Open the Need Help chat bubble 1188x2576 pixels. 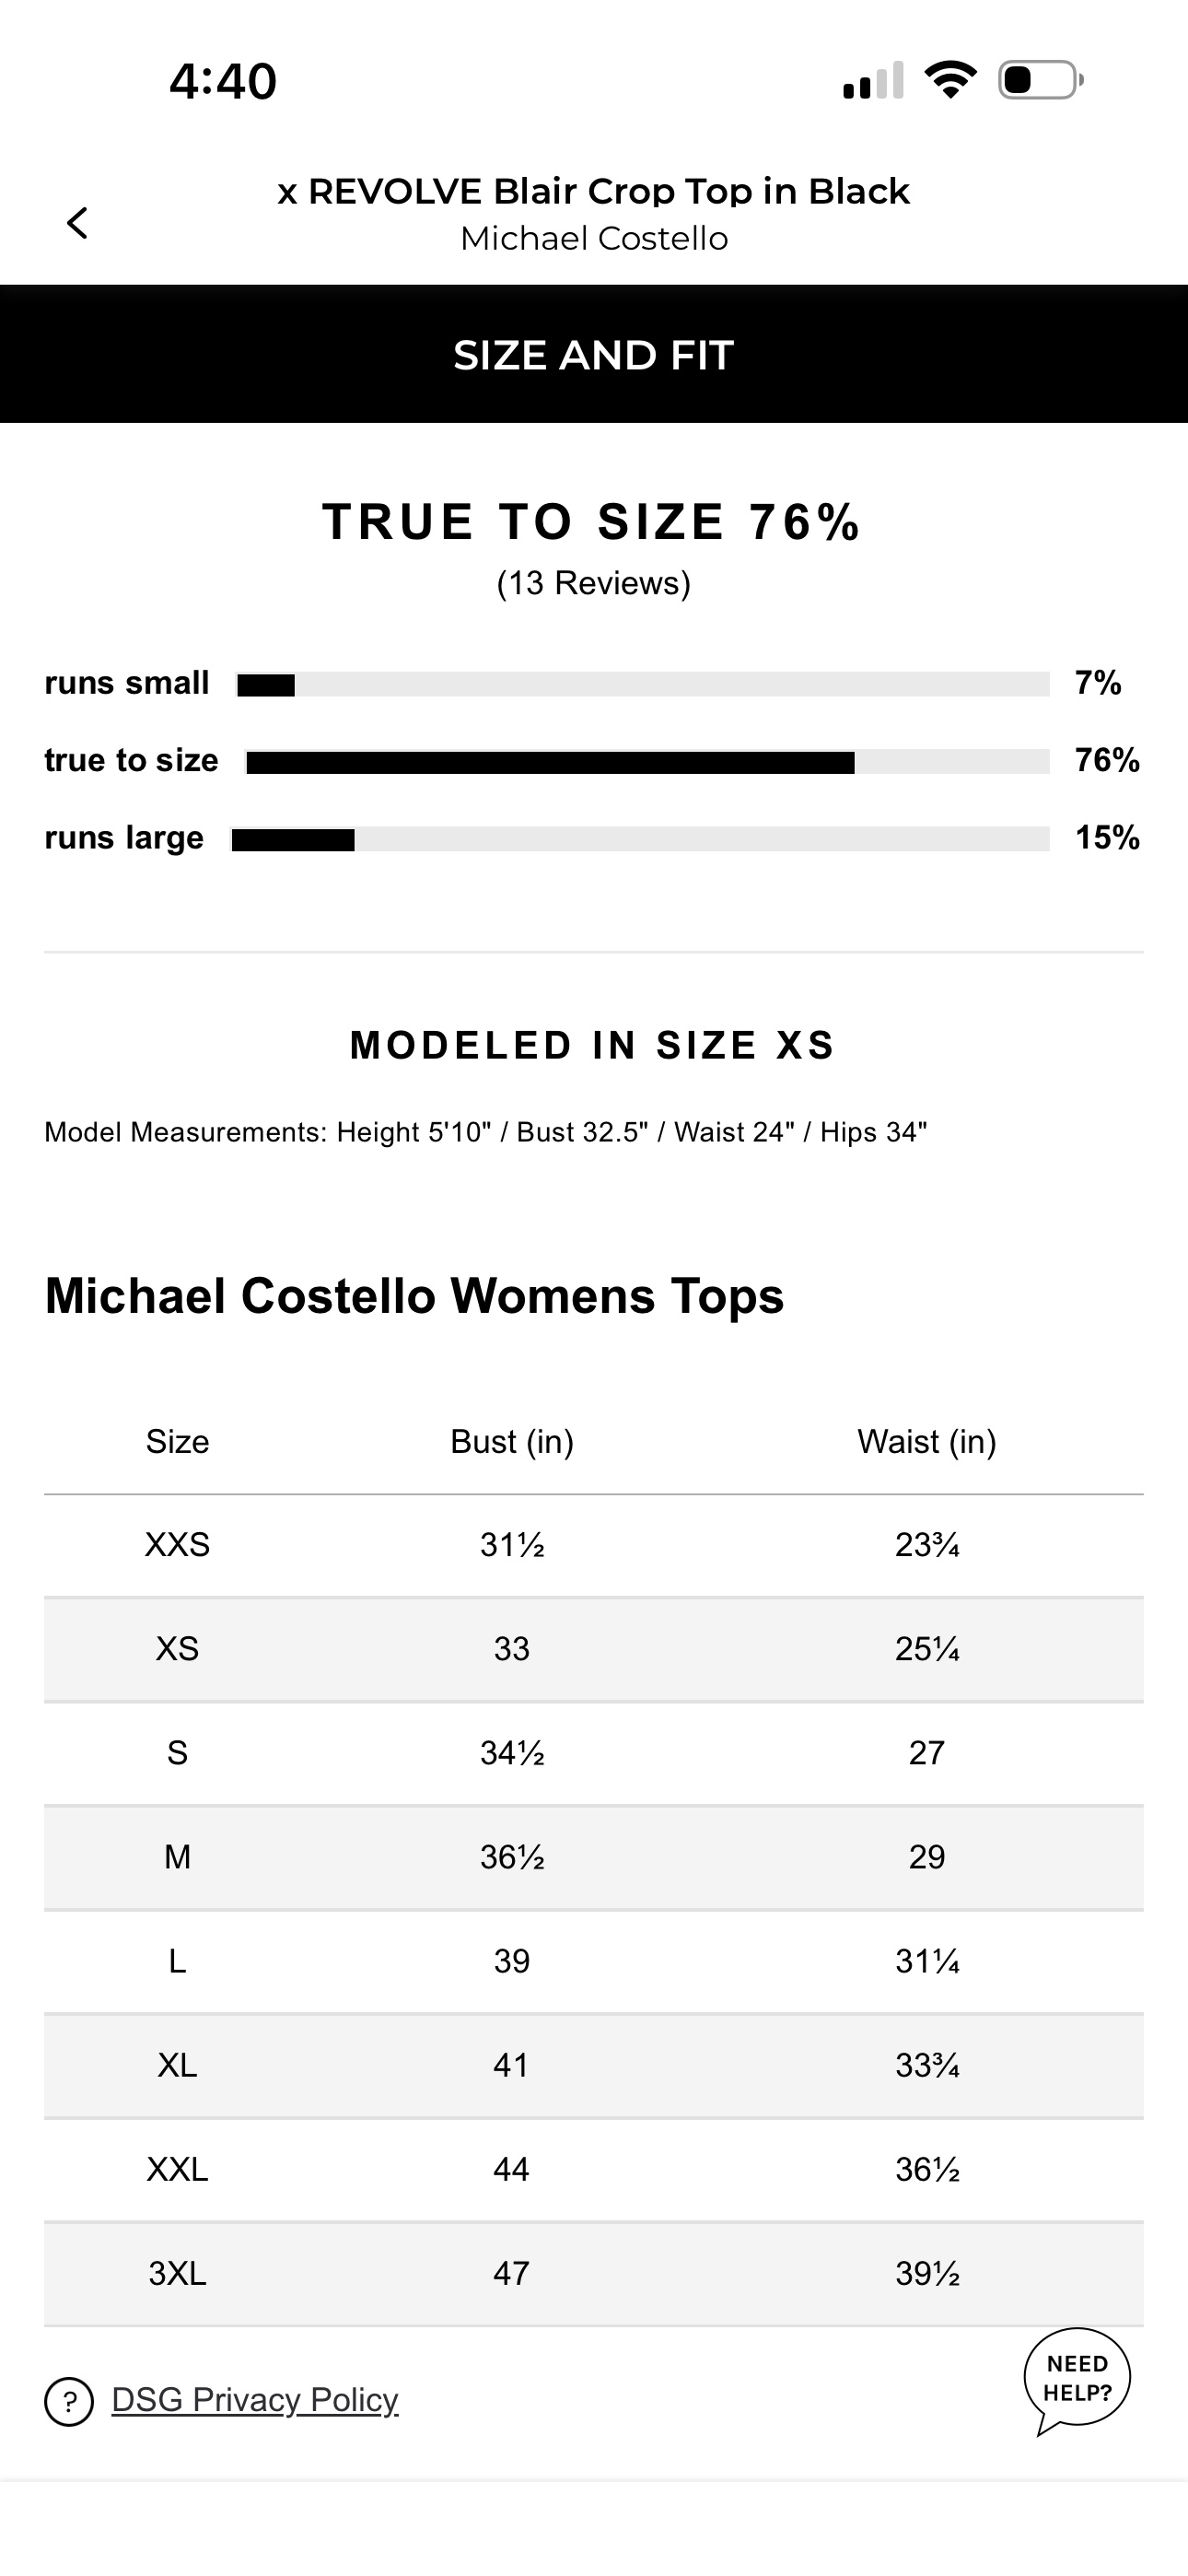pos(1076,2381)
